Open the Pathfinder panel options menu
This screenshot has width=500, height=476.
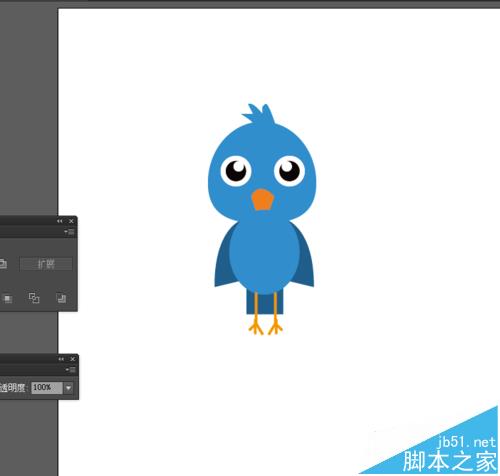[x=69, y=232]
